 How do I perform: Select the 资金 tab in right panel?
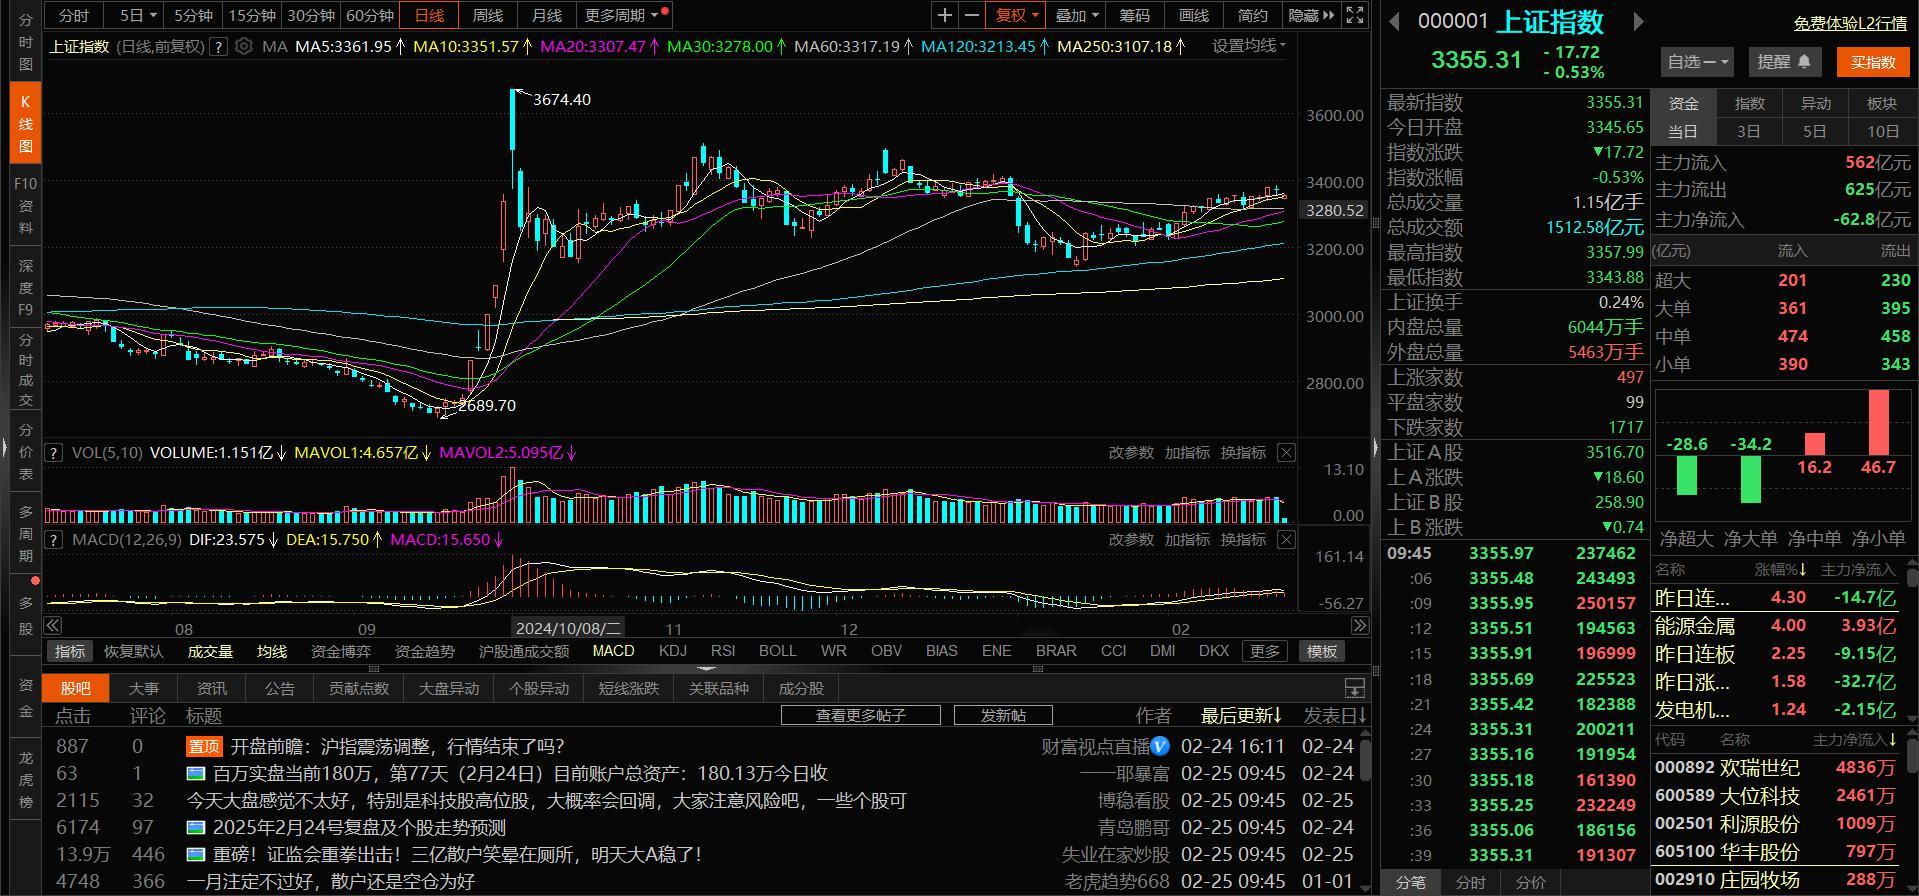point(1684,103)
